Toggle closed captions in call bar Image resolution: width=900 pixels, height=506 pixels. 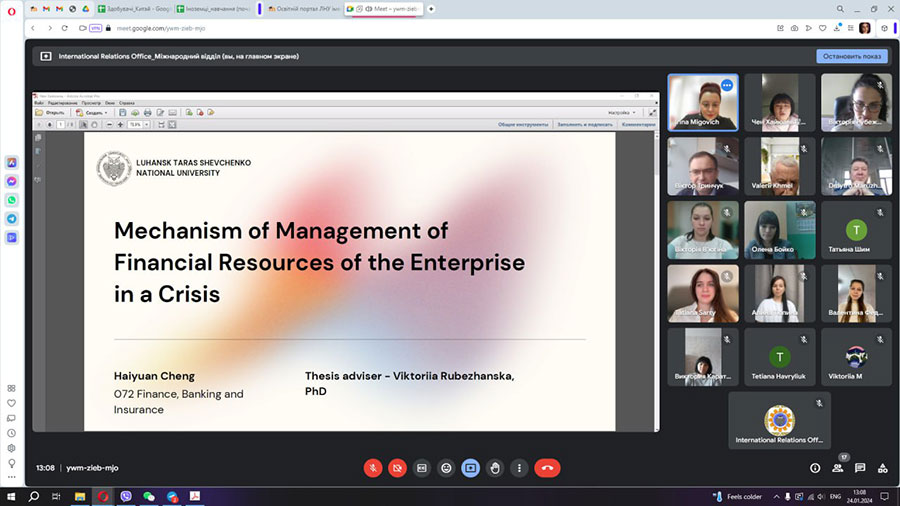(x=422, y=467)
